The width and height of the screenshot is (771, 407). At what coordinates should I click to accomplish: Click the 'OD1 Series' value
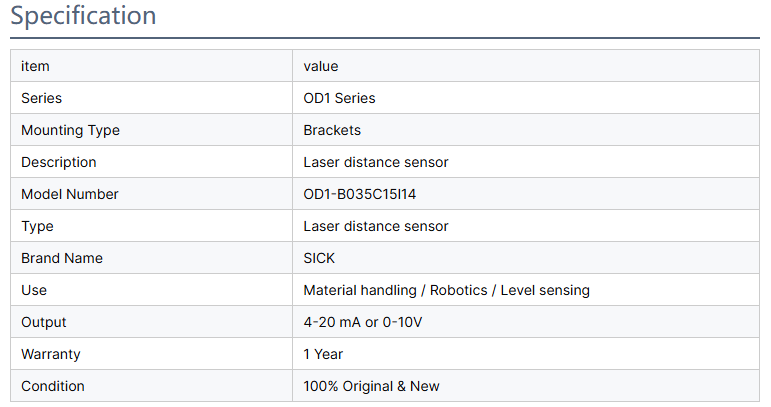click(339, 98)
